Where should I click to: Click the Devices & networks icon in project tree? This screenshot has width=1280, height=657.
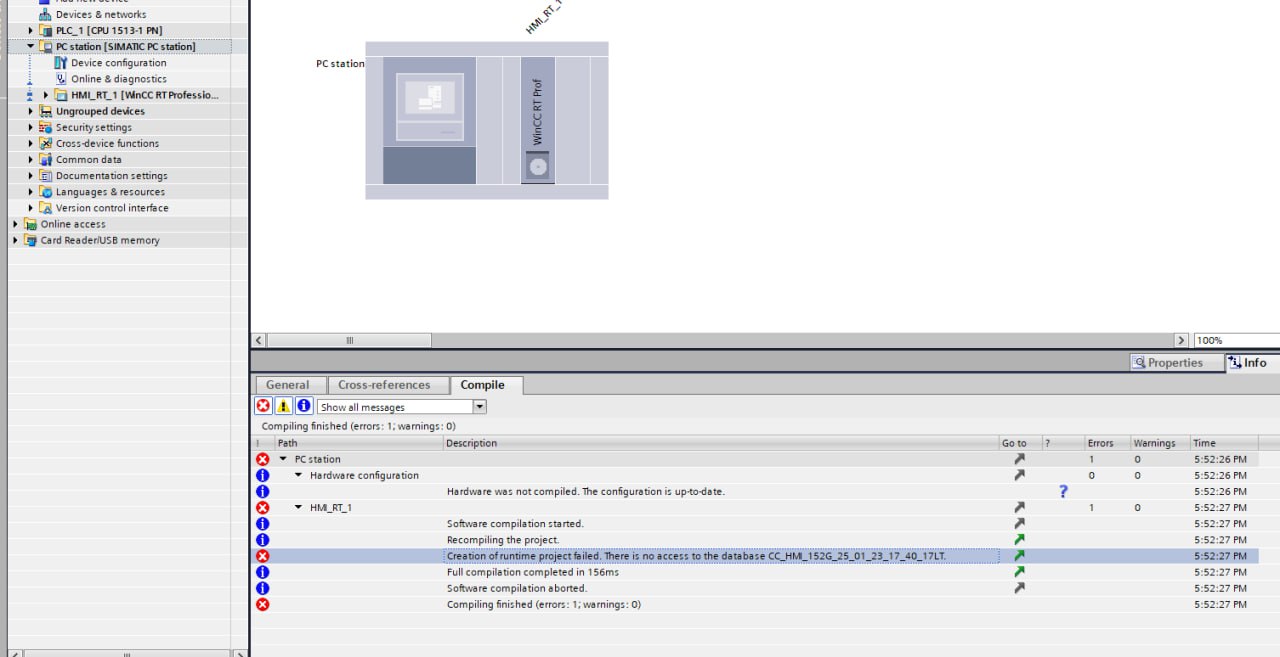[x=45, y=14]
